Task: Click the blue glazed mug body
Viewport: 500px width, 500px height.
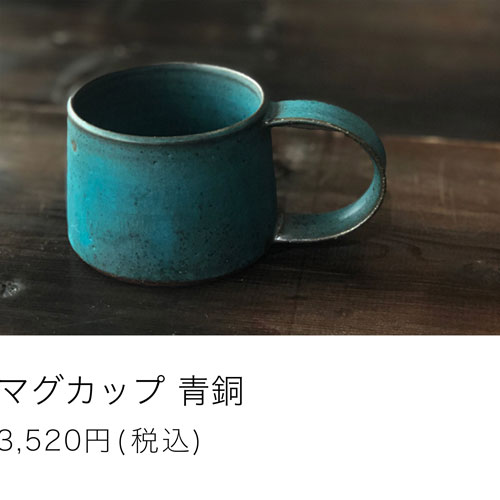Action: (x=170, y=207)
